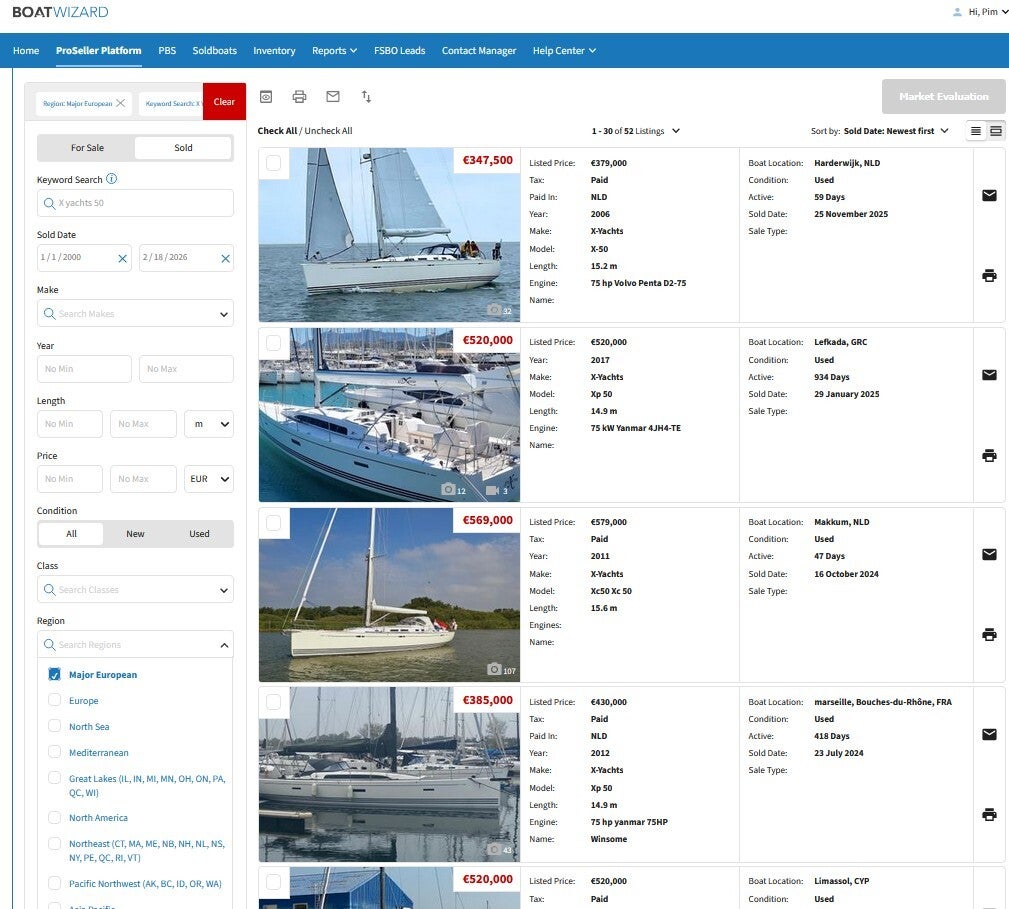Screen dimensions: 1009x909
Task: Switch to compact list view
Action: (x=976, y=131)
